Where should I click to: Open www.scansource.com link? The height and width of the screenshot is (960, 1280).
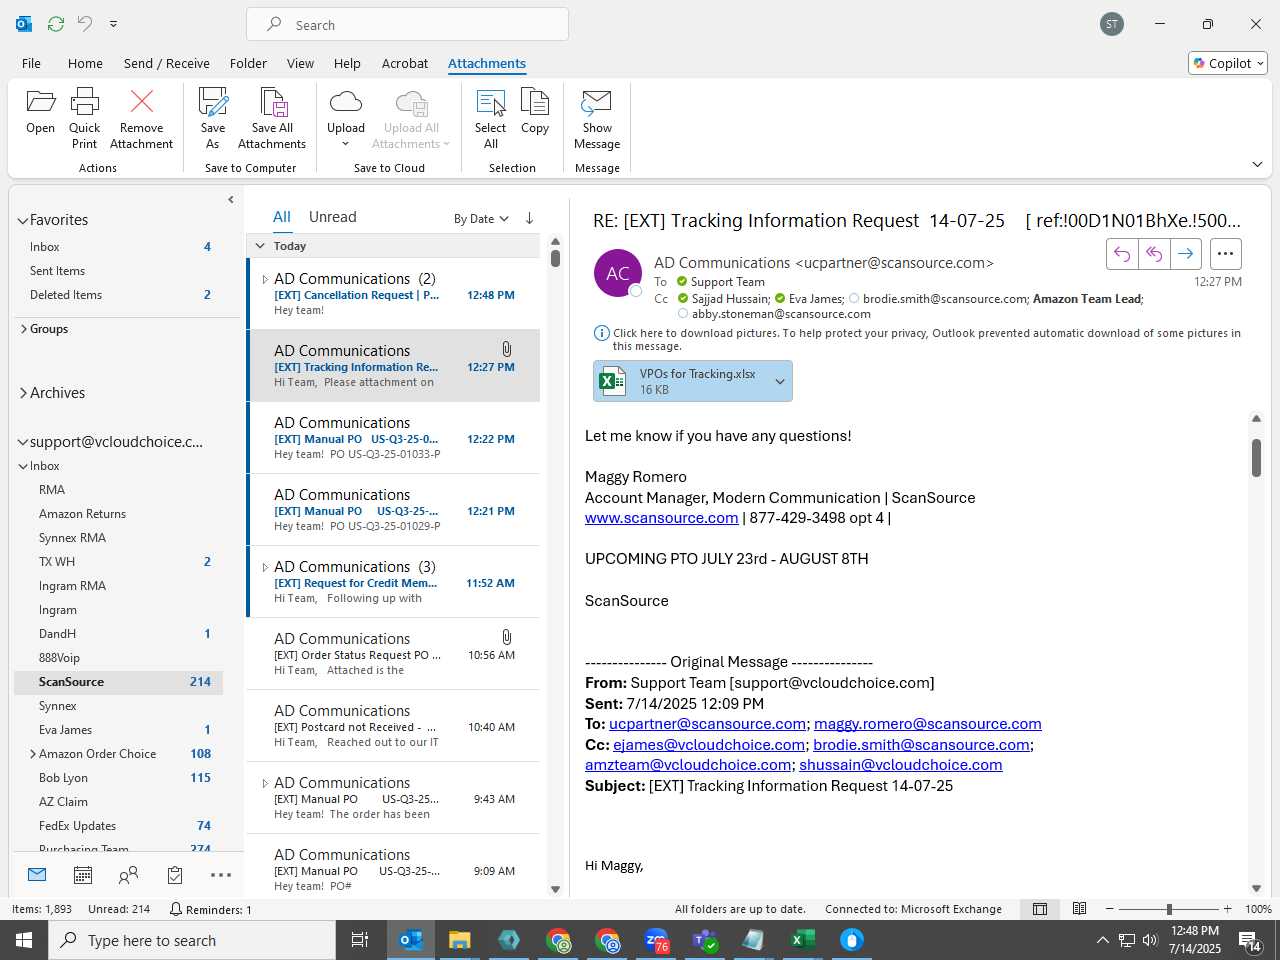click(x=661, y=518)
